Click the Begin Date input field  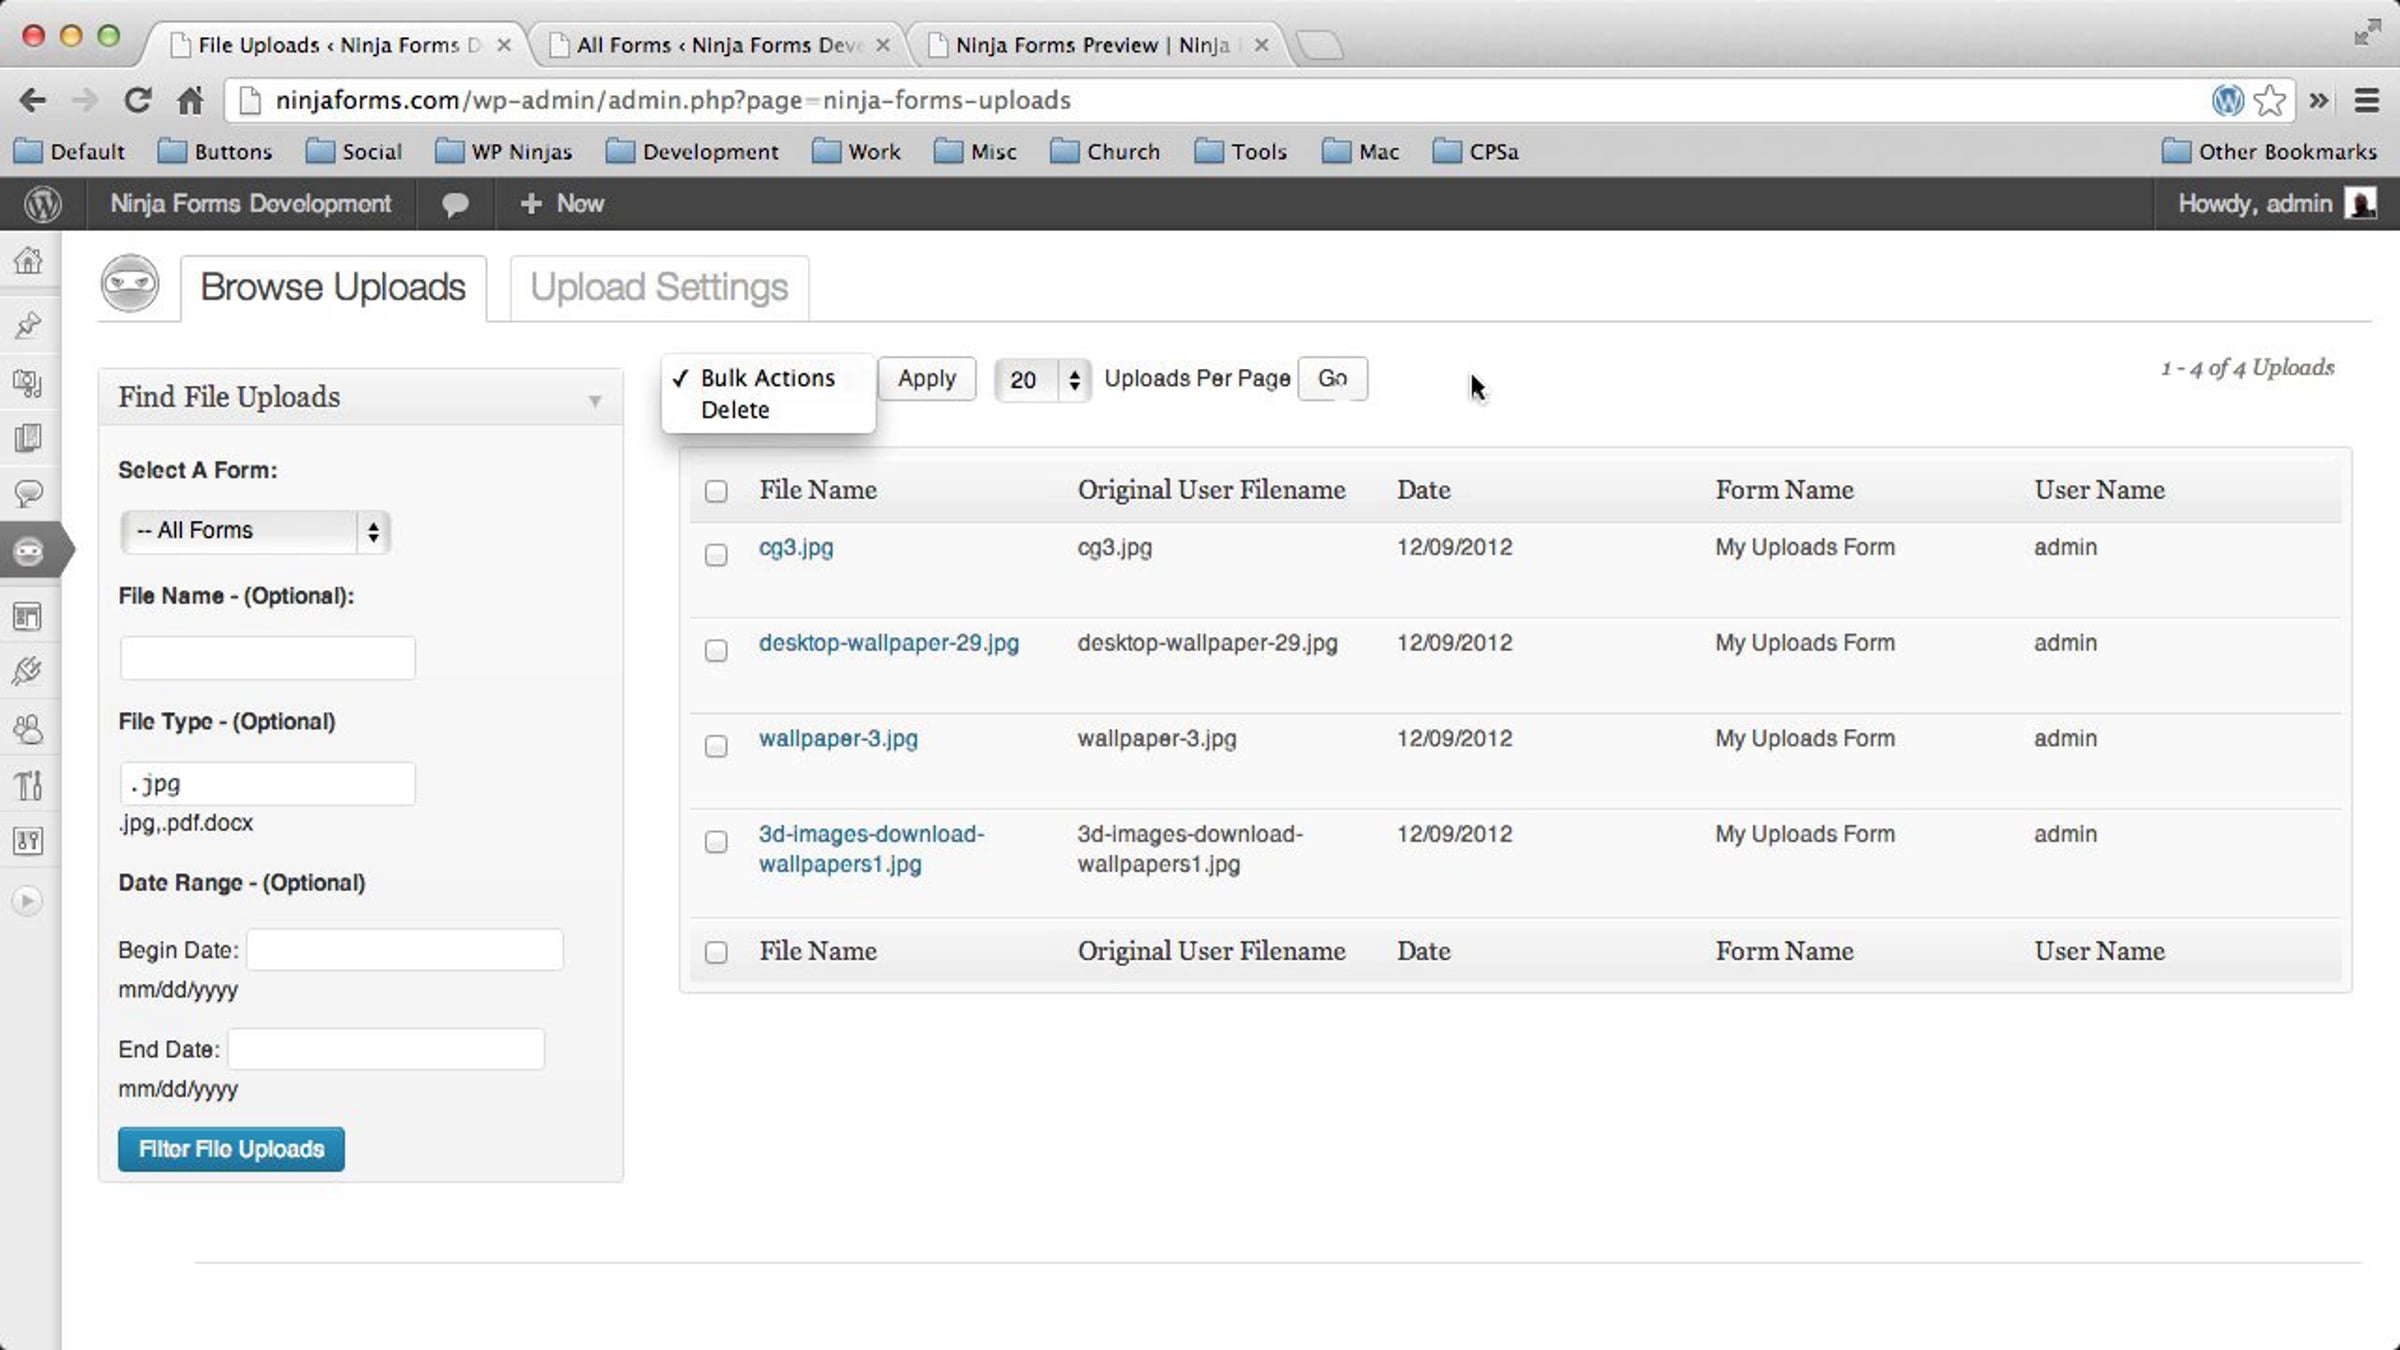pyautogui.click(x=405, y=950)
